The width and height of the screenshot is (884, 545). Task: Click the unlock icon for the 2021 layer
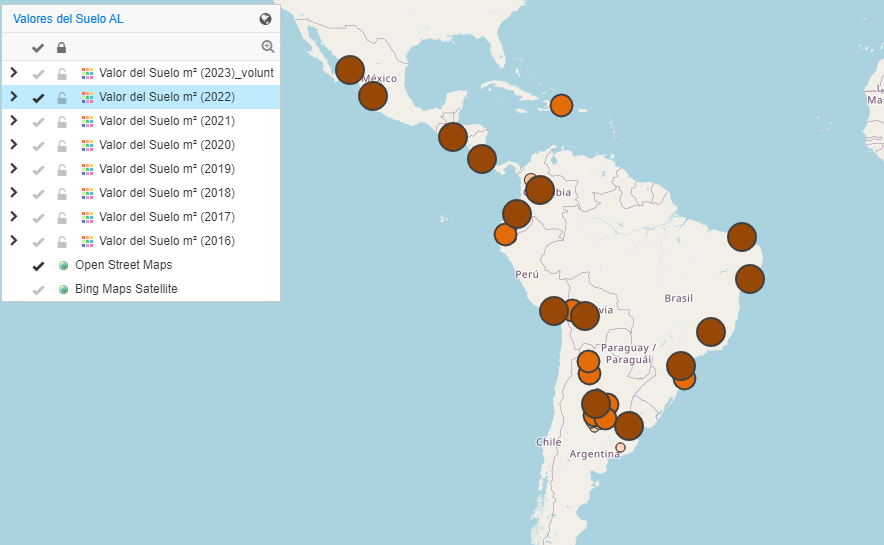[x=62, y=121]
